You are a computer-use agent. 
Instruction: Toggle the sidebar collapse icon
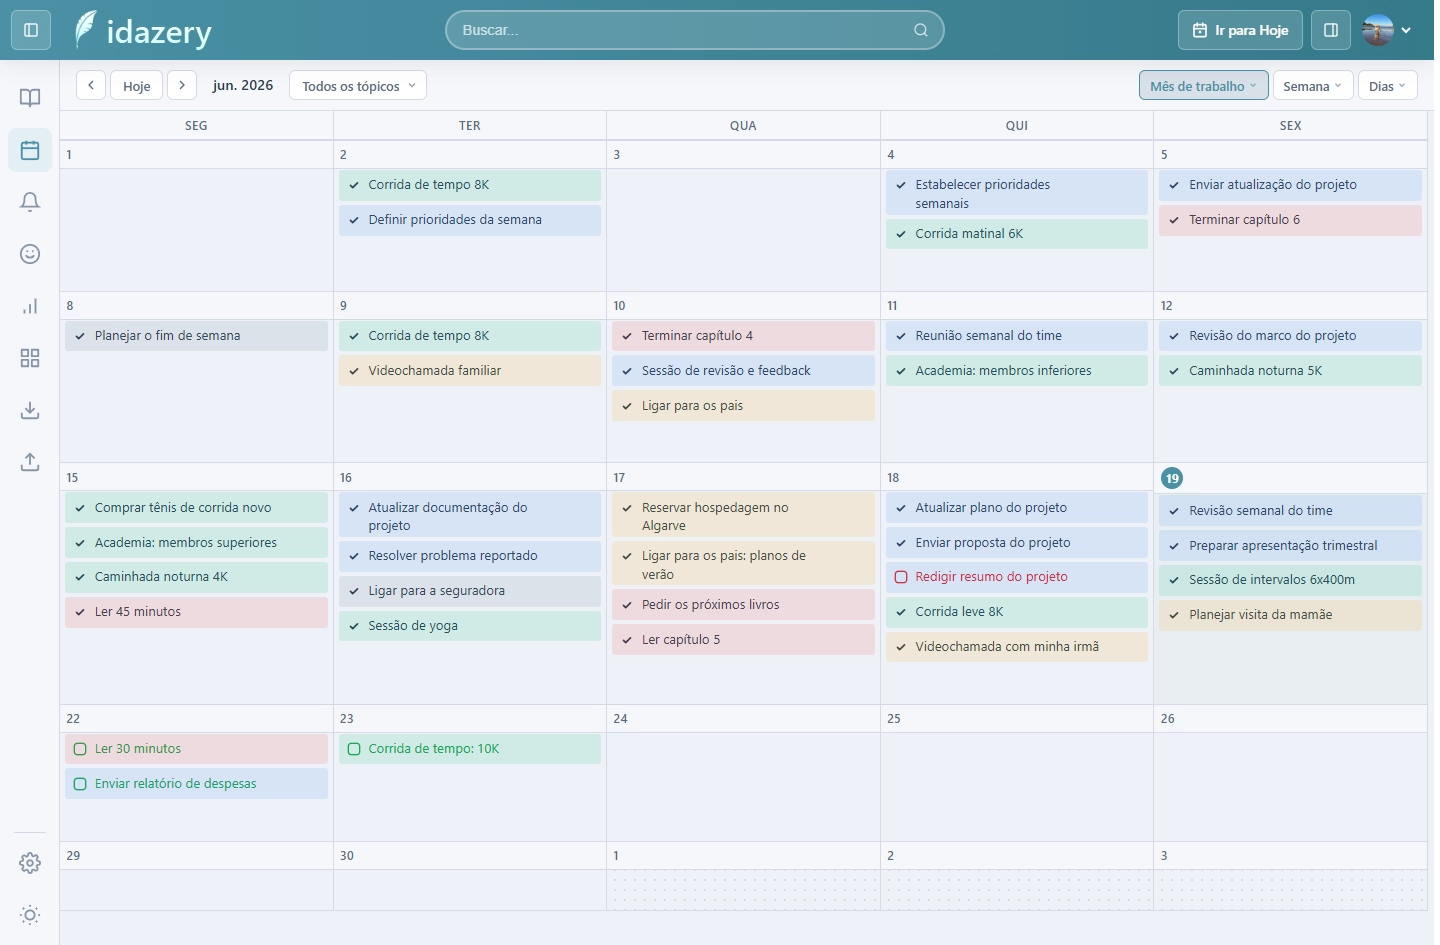pyautogui.click(x=31, y=30)
